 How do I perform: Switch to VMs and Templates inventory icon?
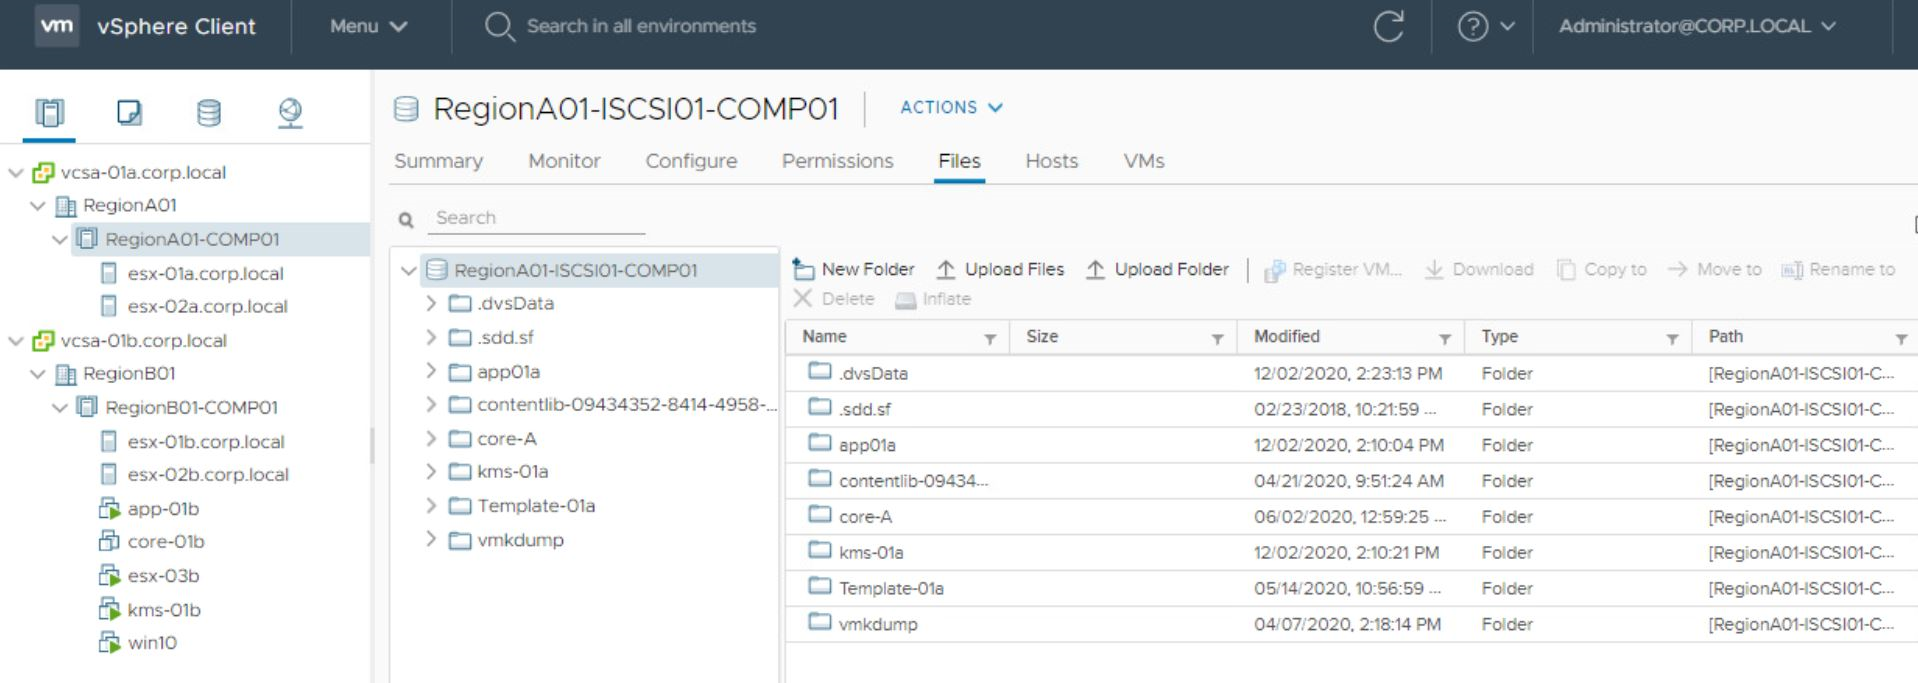[129, 112]
